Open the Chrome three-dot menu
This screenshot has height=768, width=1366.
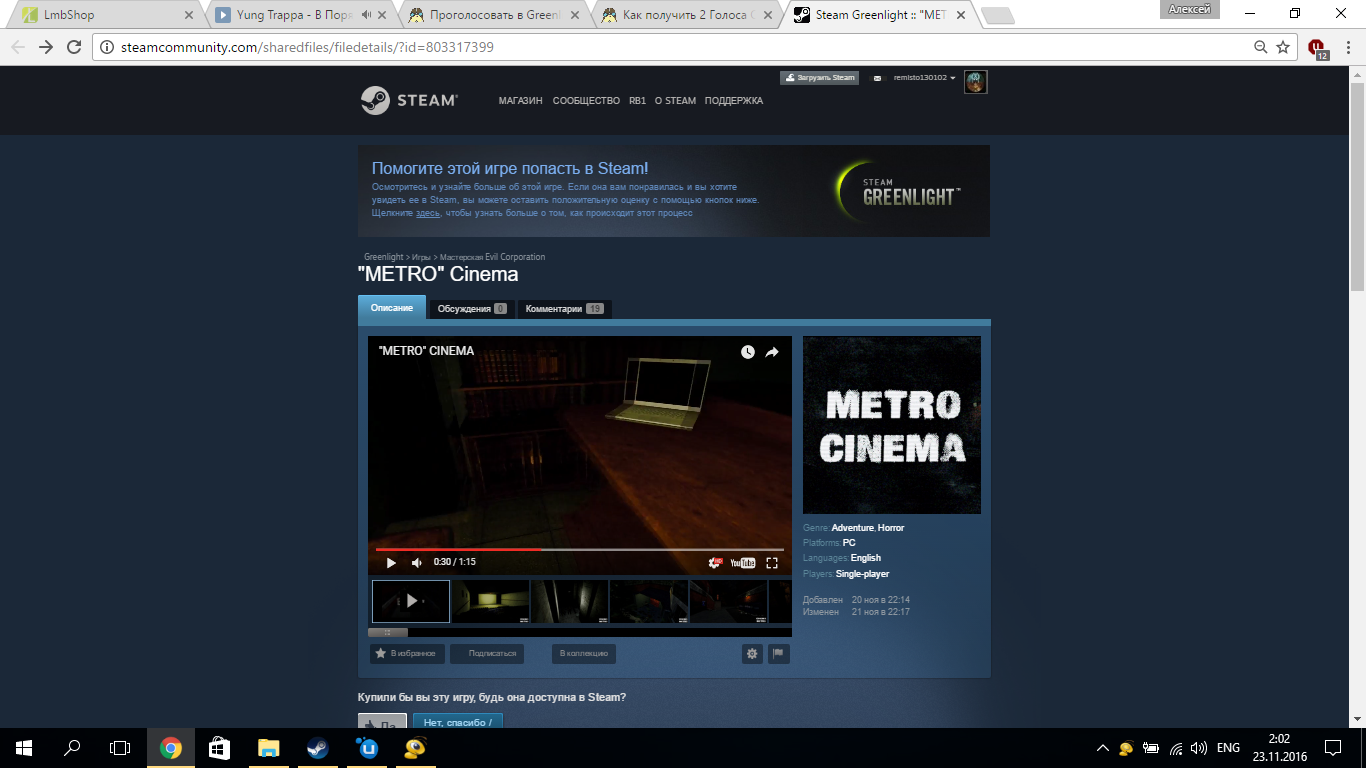[x=1348, y=47]
